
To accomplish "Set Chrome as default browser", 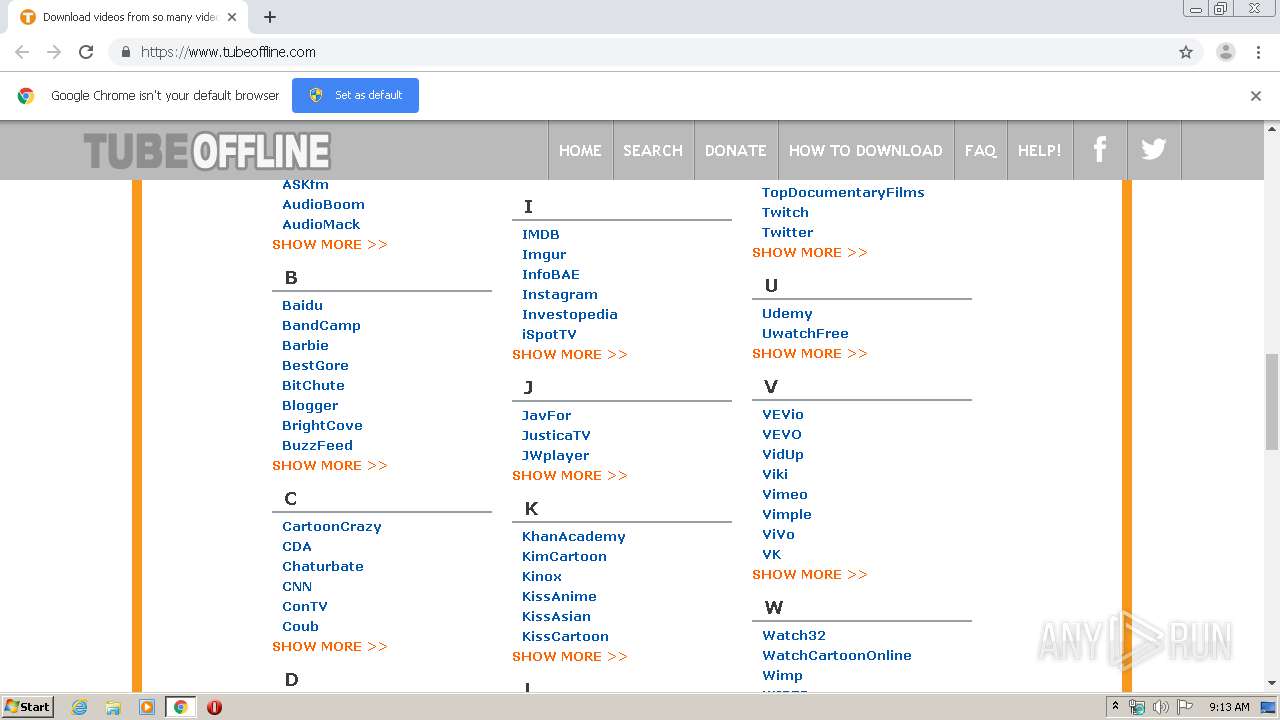I will (355, 95).
